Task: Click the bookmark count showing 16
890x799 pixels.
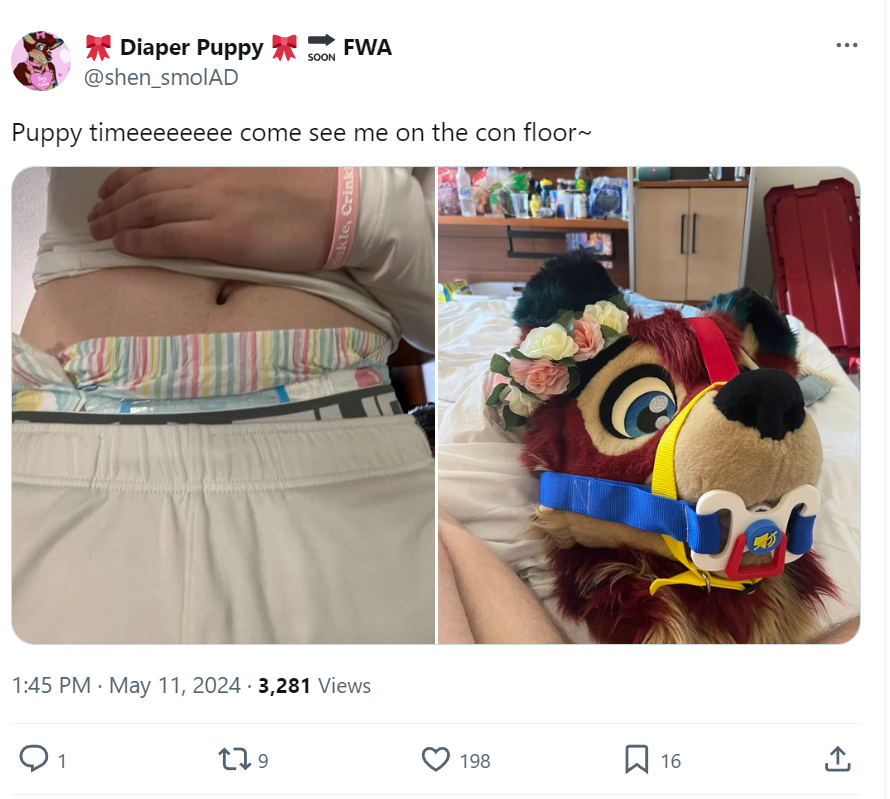Action: (x=670, y=761)
